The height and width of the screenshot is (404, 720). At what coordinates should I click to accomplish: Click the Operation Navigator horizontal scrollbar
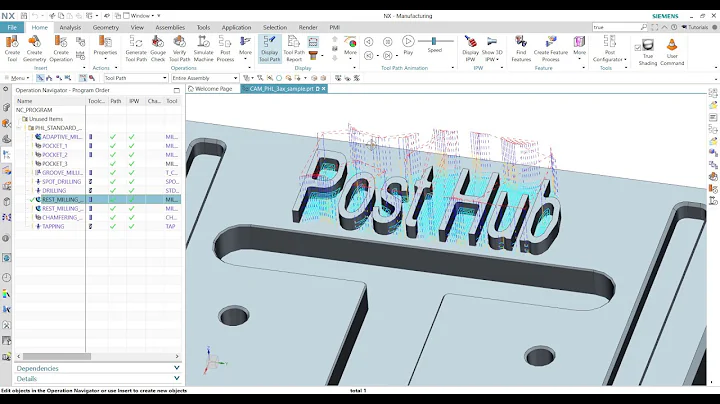coord(57,356)
